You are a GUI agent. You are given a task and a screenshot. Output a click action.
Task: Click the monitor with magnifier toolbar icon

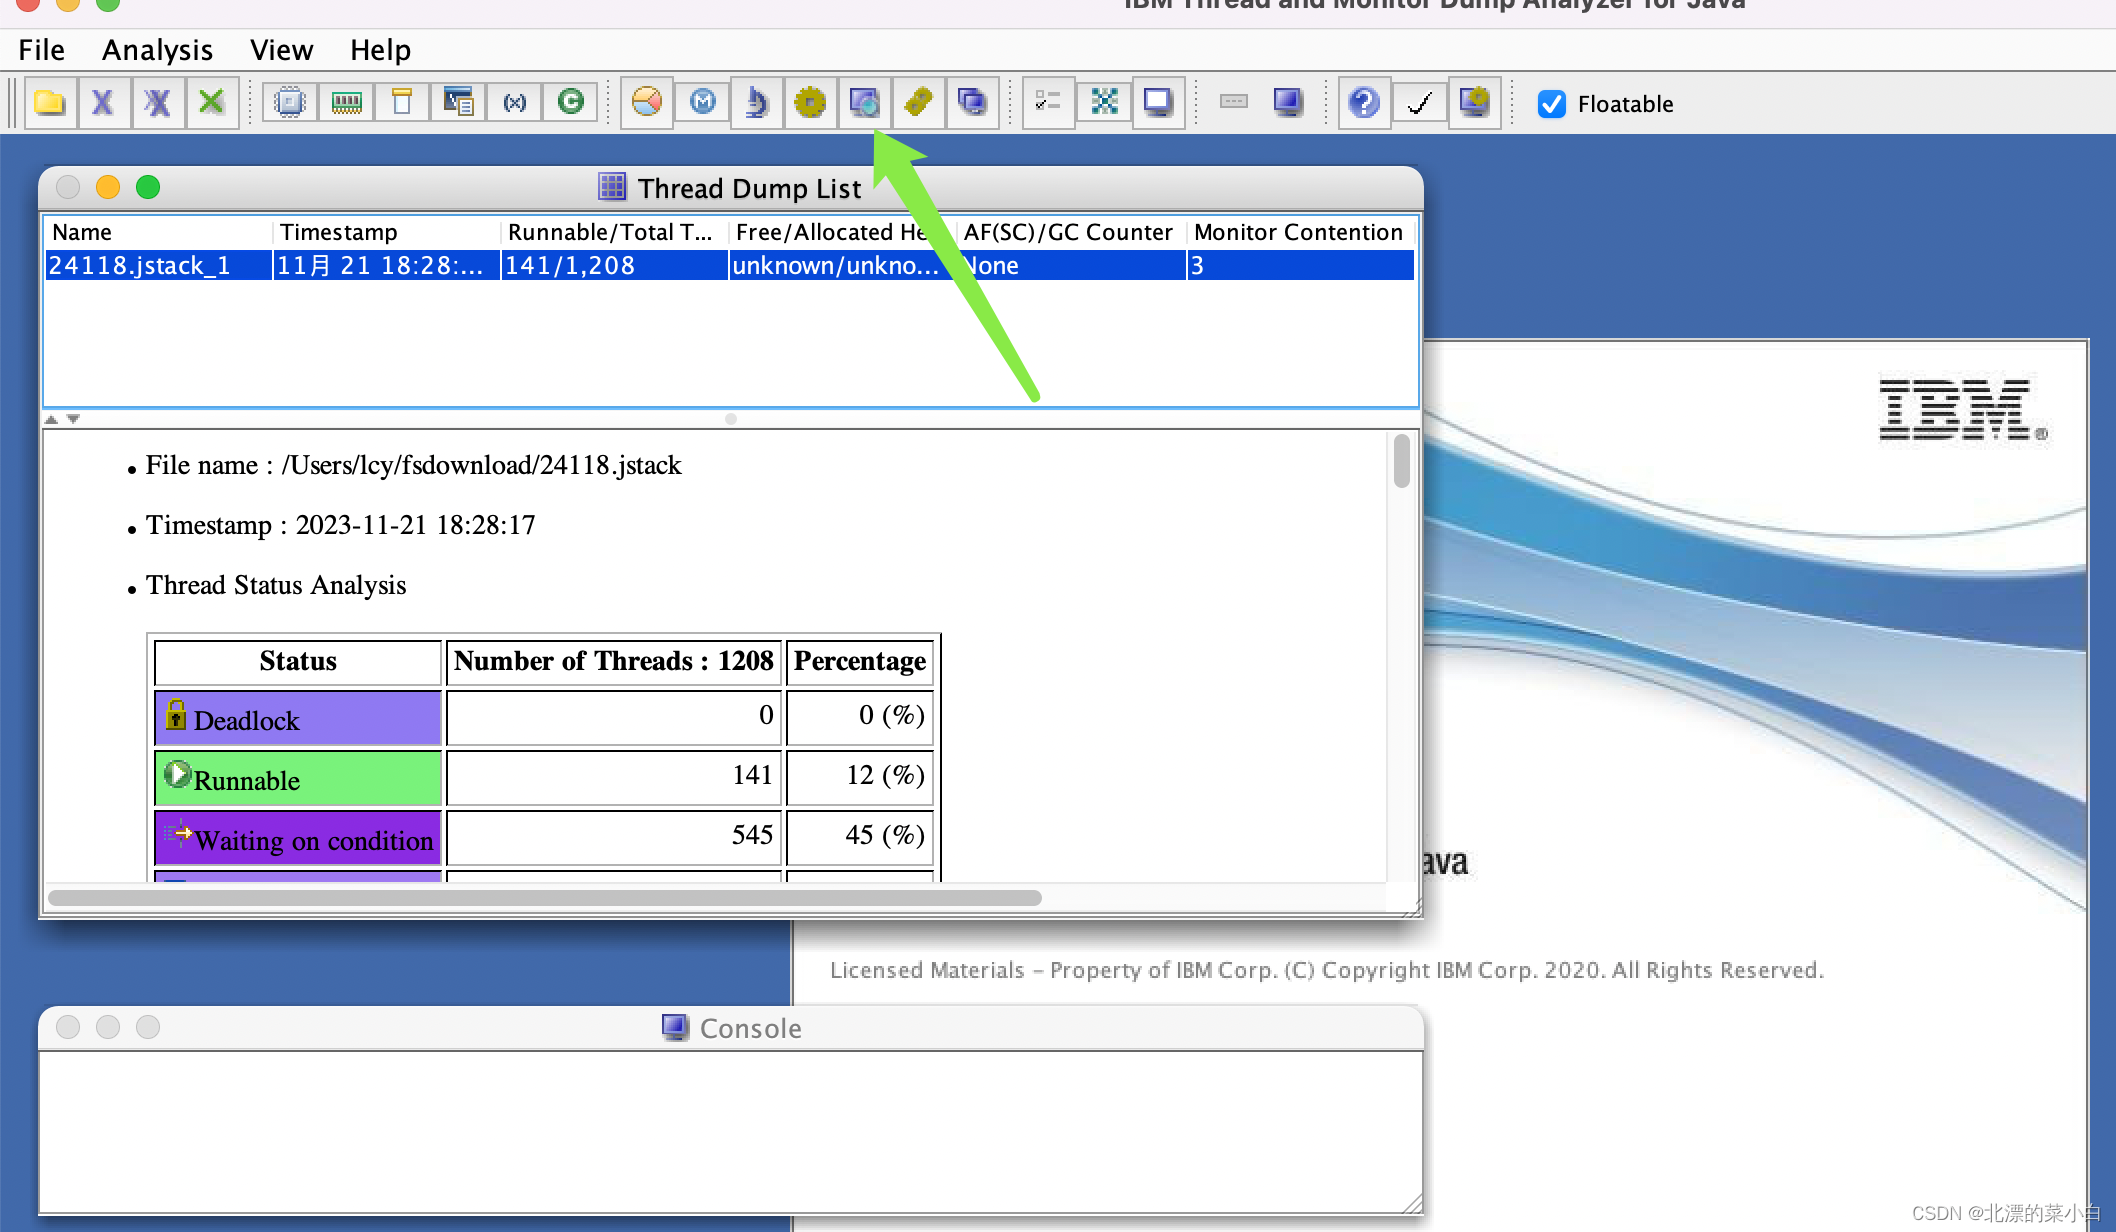pyautogui.click(x=864, y=102)
